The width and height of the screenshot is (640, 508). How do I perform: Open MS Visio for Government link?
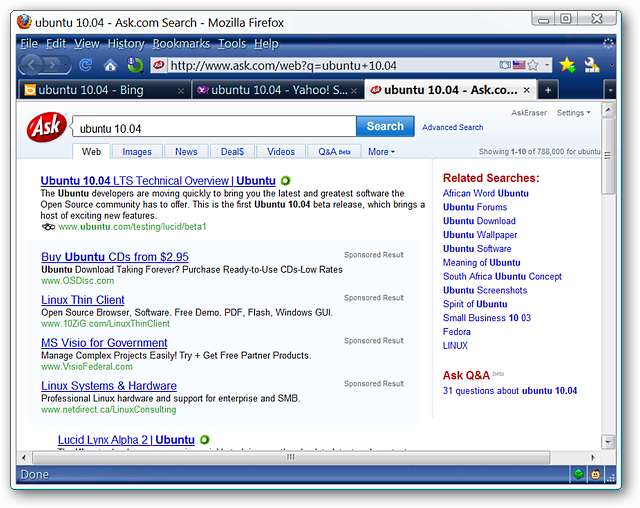[104, 343]
